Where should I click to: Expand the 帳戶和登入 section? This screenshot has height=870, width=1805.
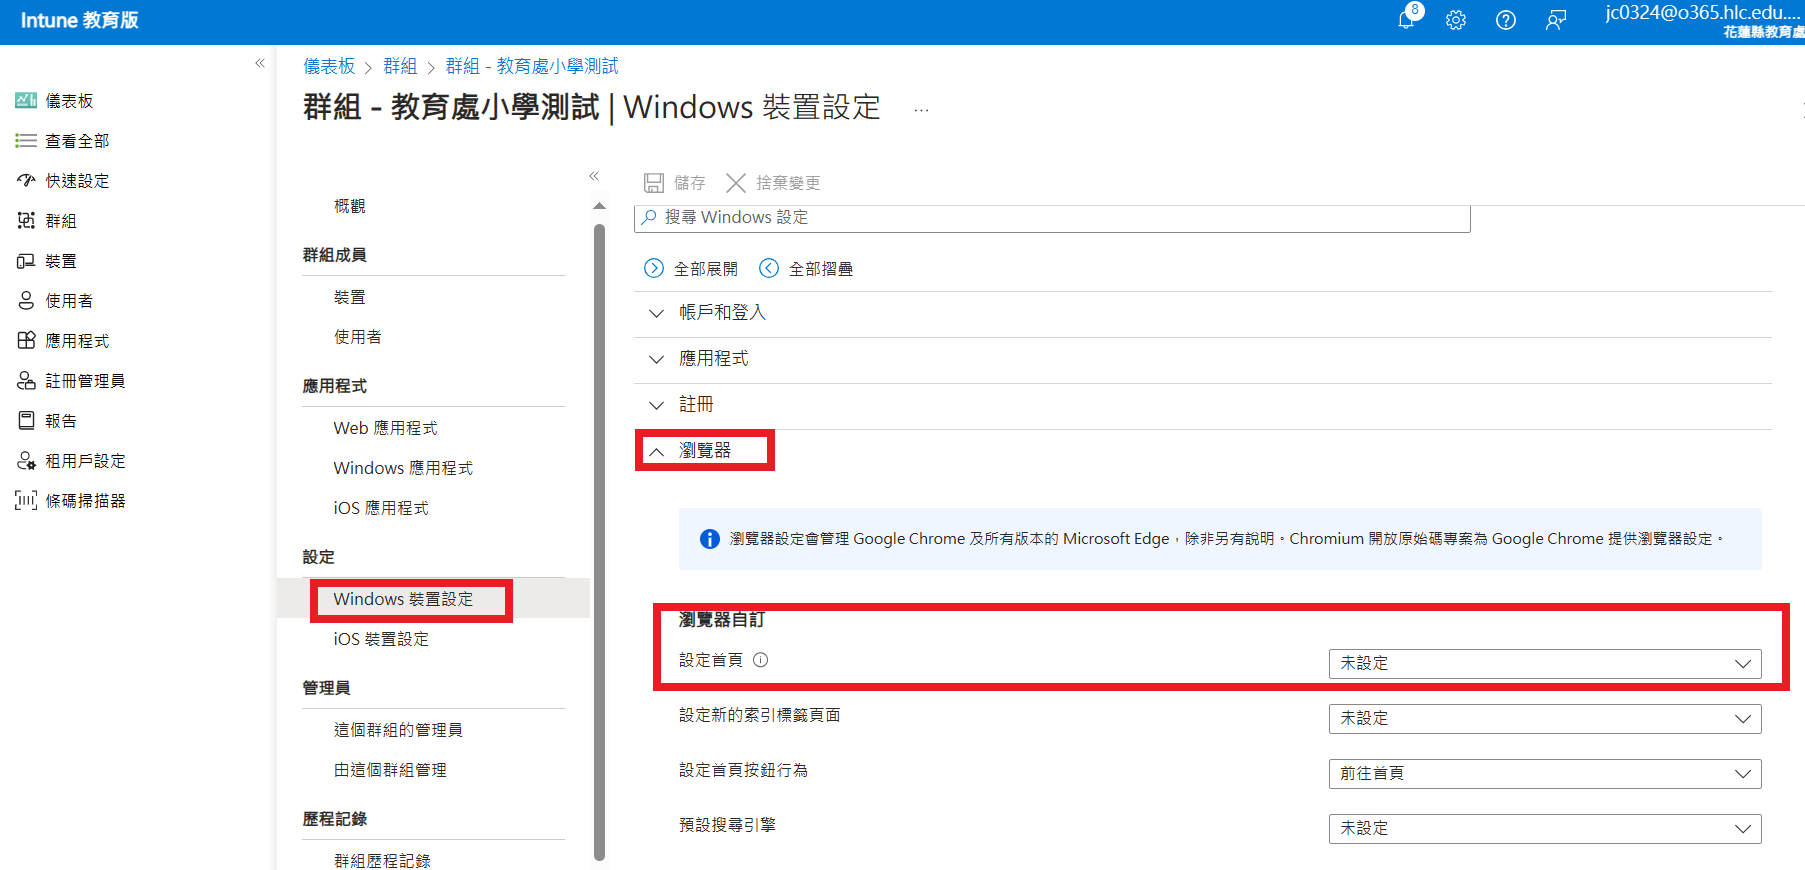722,313
